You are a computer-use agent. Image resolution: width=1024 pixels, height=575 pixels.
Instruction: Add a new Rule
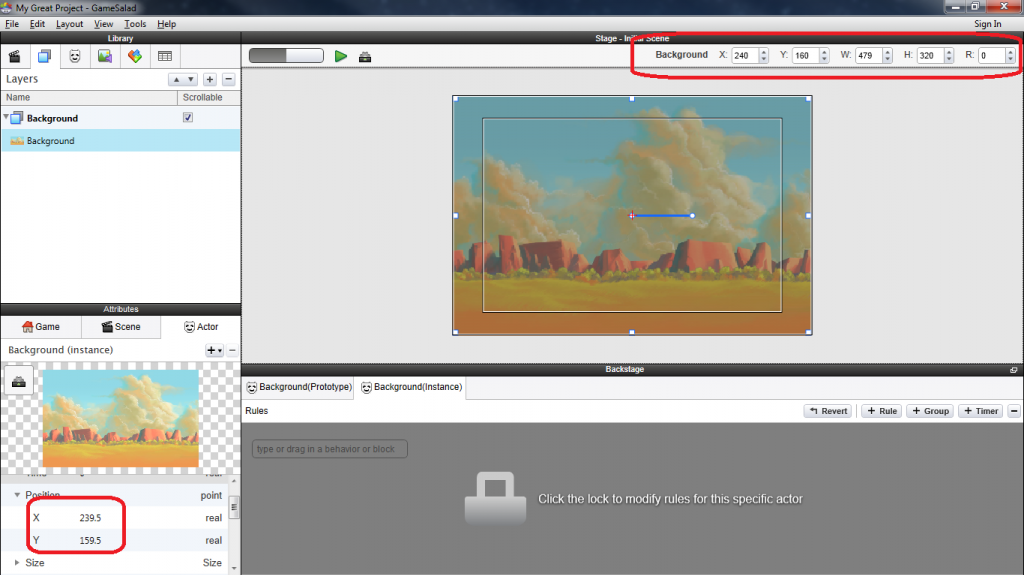(x=882, y=411)
